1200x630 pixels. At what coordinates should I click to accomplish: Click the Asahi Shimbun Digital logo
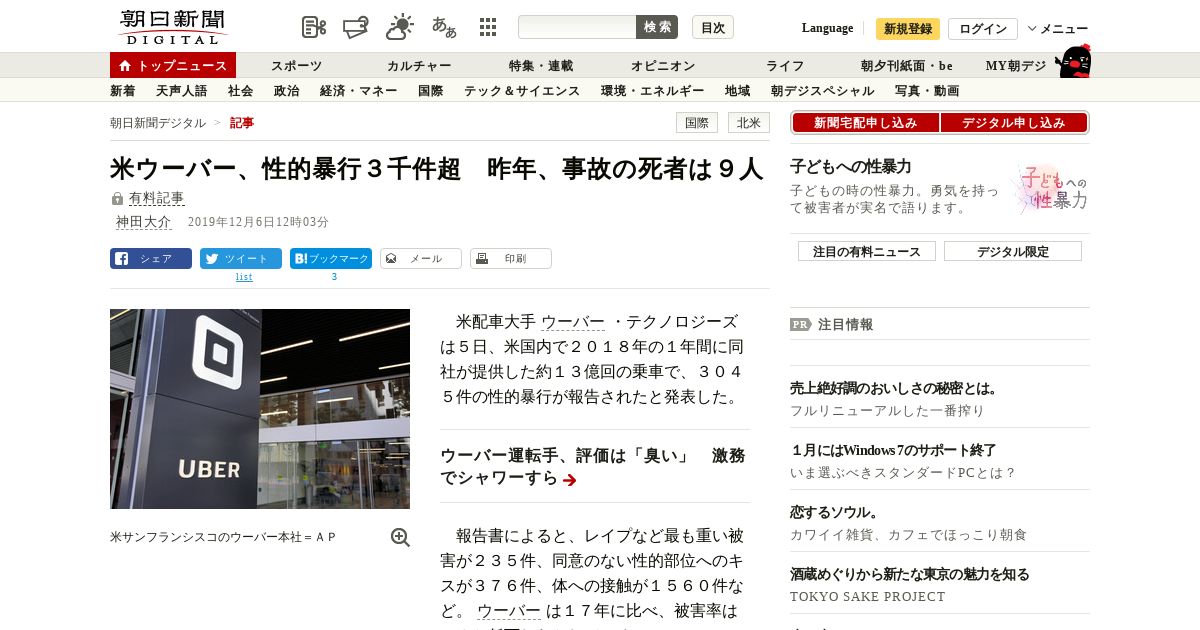pyautogui.click(x=172, y=27)
